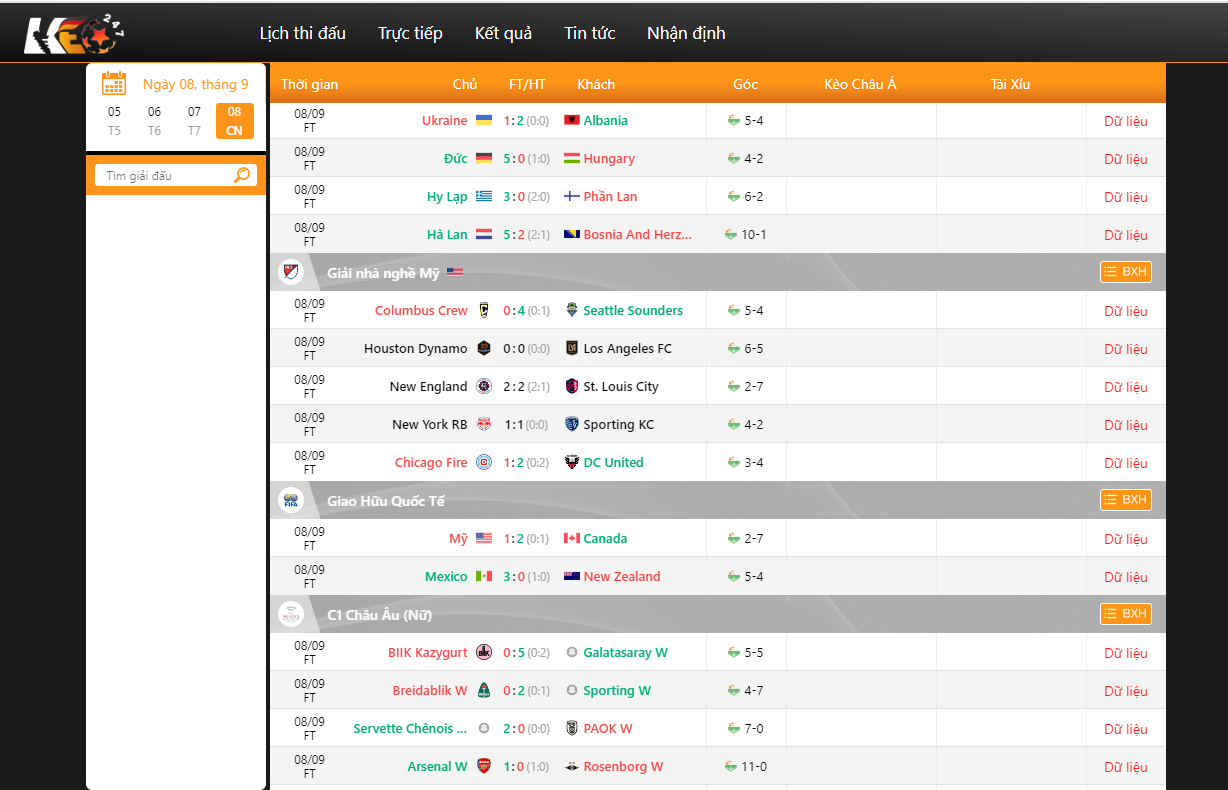Click the Los Angeles FC crest
1228x790 pixels.
(x=572, y=348)
